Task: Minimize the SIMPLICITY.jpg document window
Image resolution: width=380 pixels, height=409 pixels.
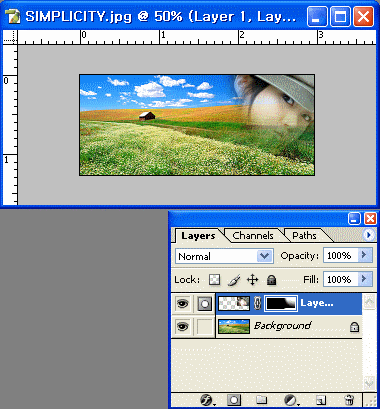Action: (317, 17)
